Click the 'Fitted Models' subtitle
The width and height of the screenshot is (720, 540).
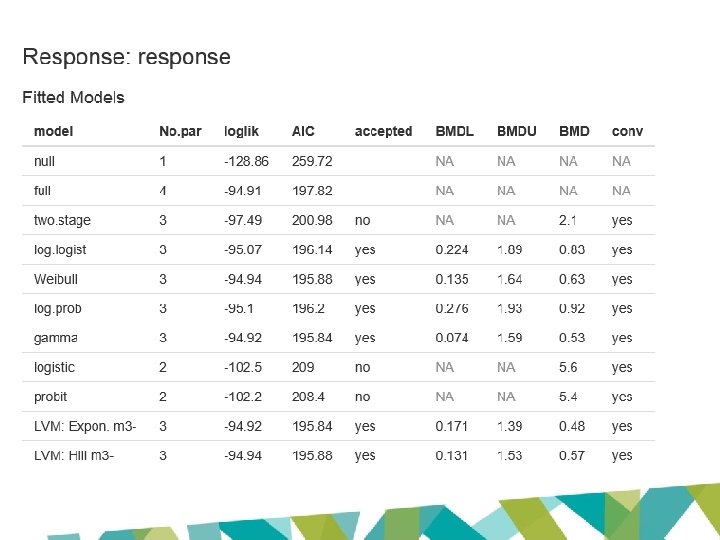[73, 97]
